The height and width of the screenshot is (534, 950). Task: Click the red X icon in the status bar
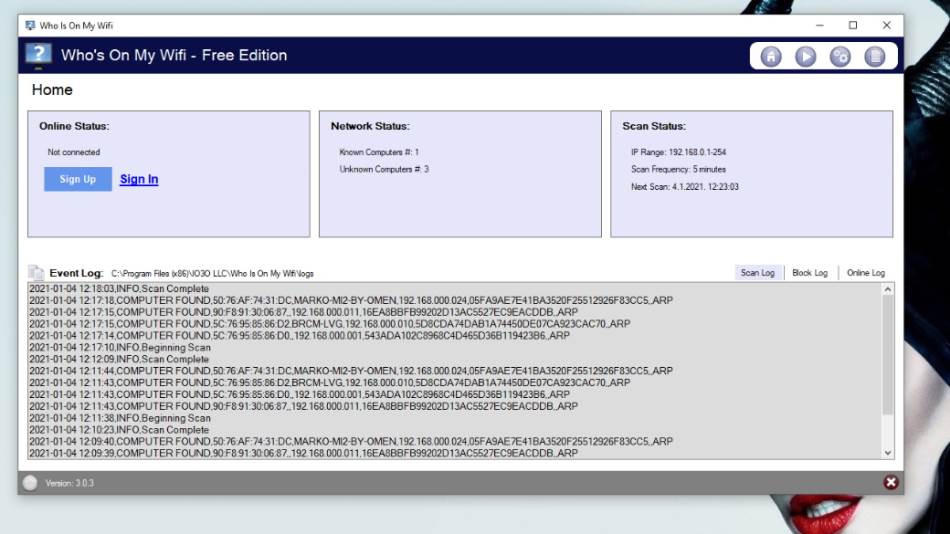tap(890, 483)
